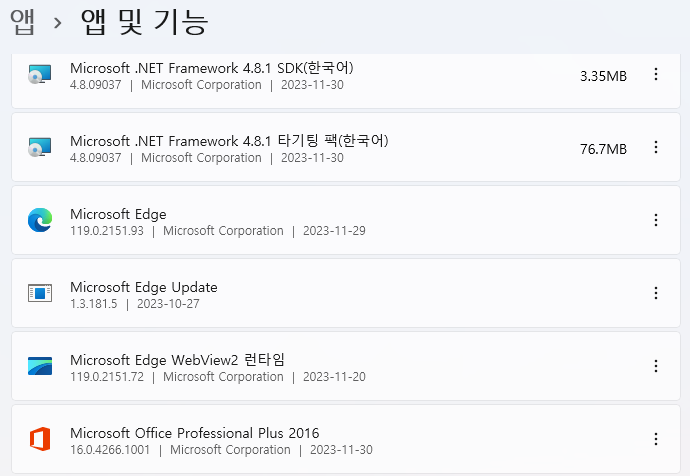Select the Microsoft Edge Update app name
Image resolution: width=690 pixels, height=476 pixels.
coord(143,287)
